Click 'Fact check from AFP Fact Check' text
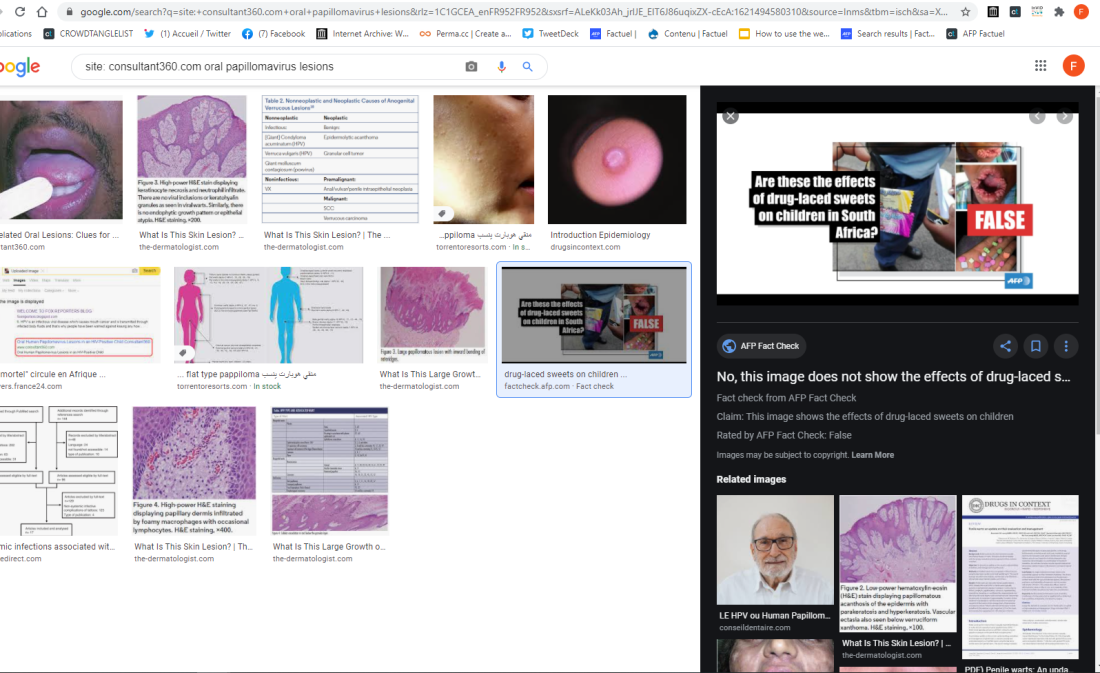This screenshot has width=1100, height=673. [x=786, y=398]
